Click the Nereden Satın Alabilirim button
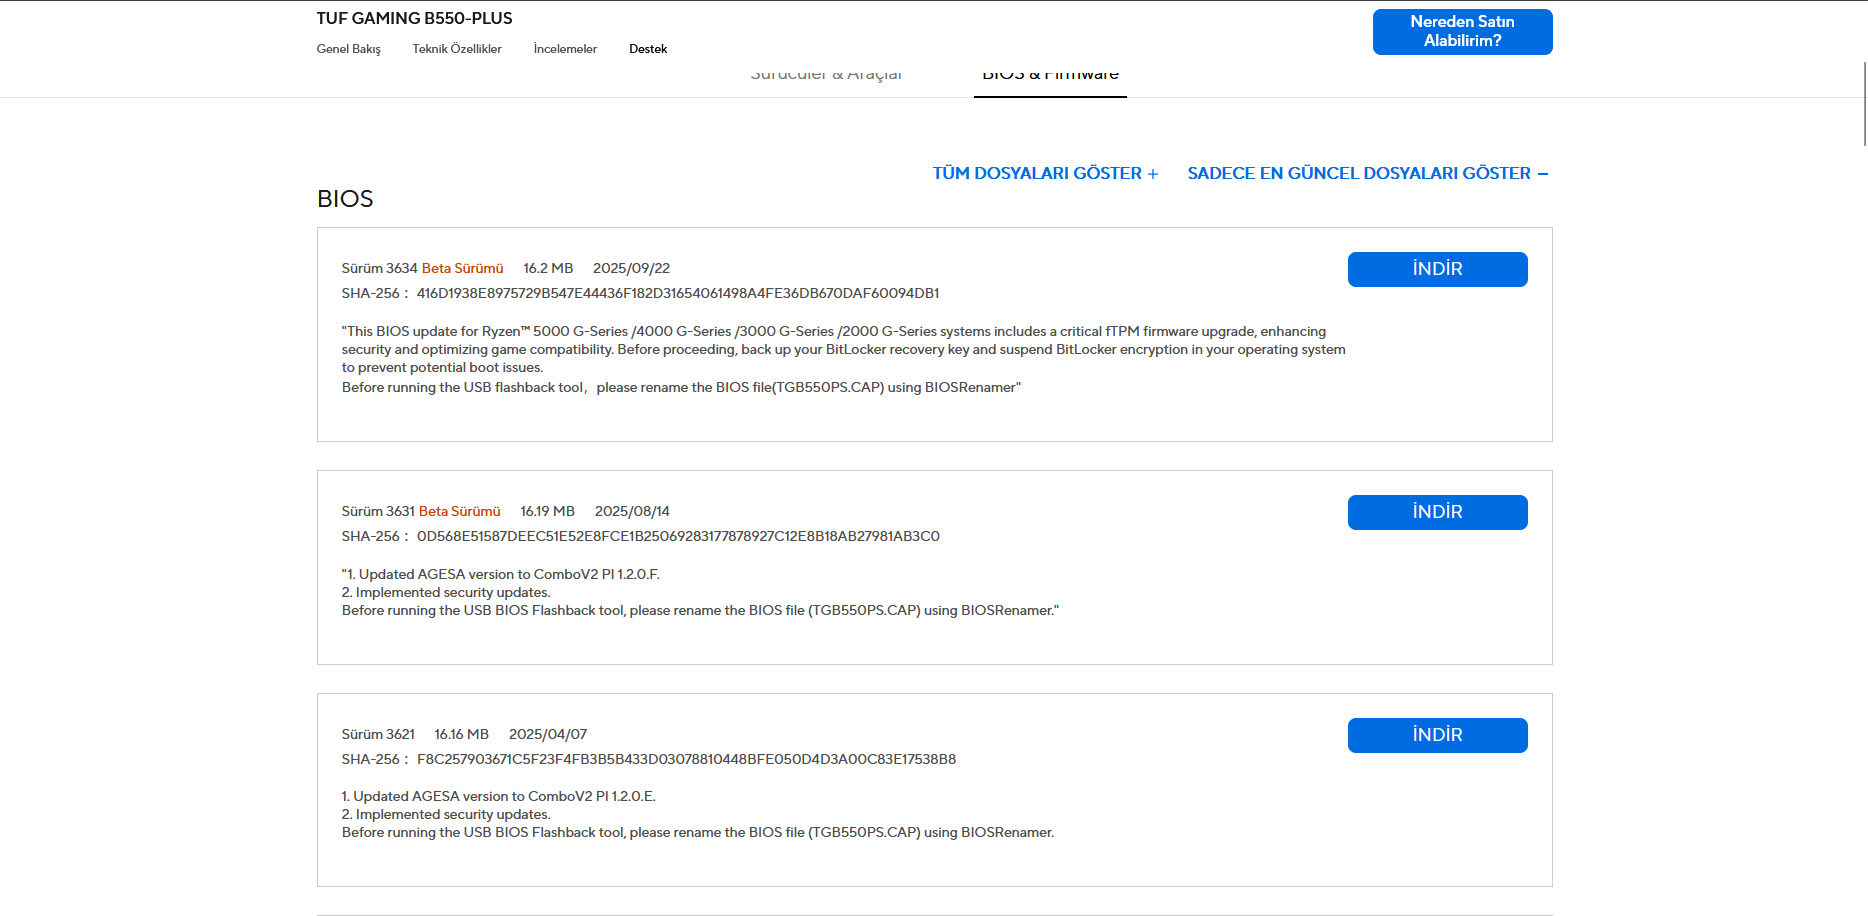1868x916 pixels. pos(1462,32)
